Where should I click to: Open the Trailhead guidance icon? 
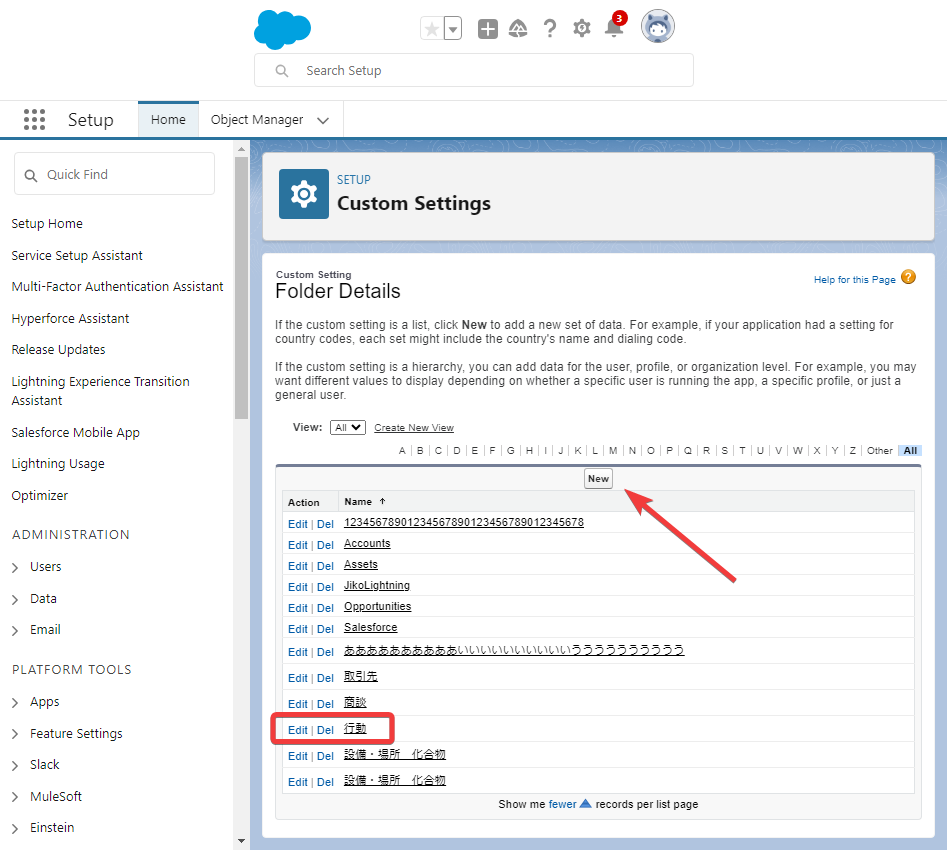point(518,29)
